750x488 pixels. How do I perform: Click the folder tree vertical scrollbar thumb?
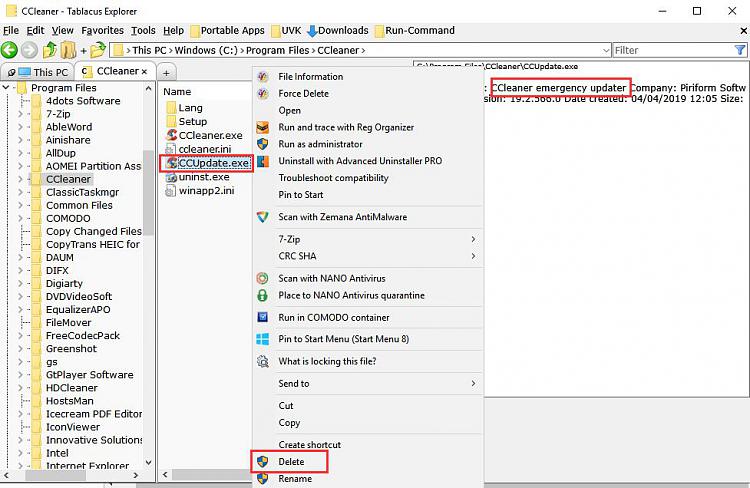pyautogui.click(x=148, y=193)
